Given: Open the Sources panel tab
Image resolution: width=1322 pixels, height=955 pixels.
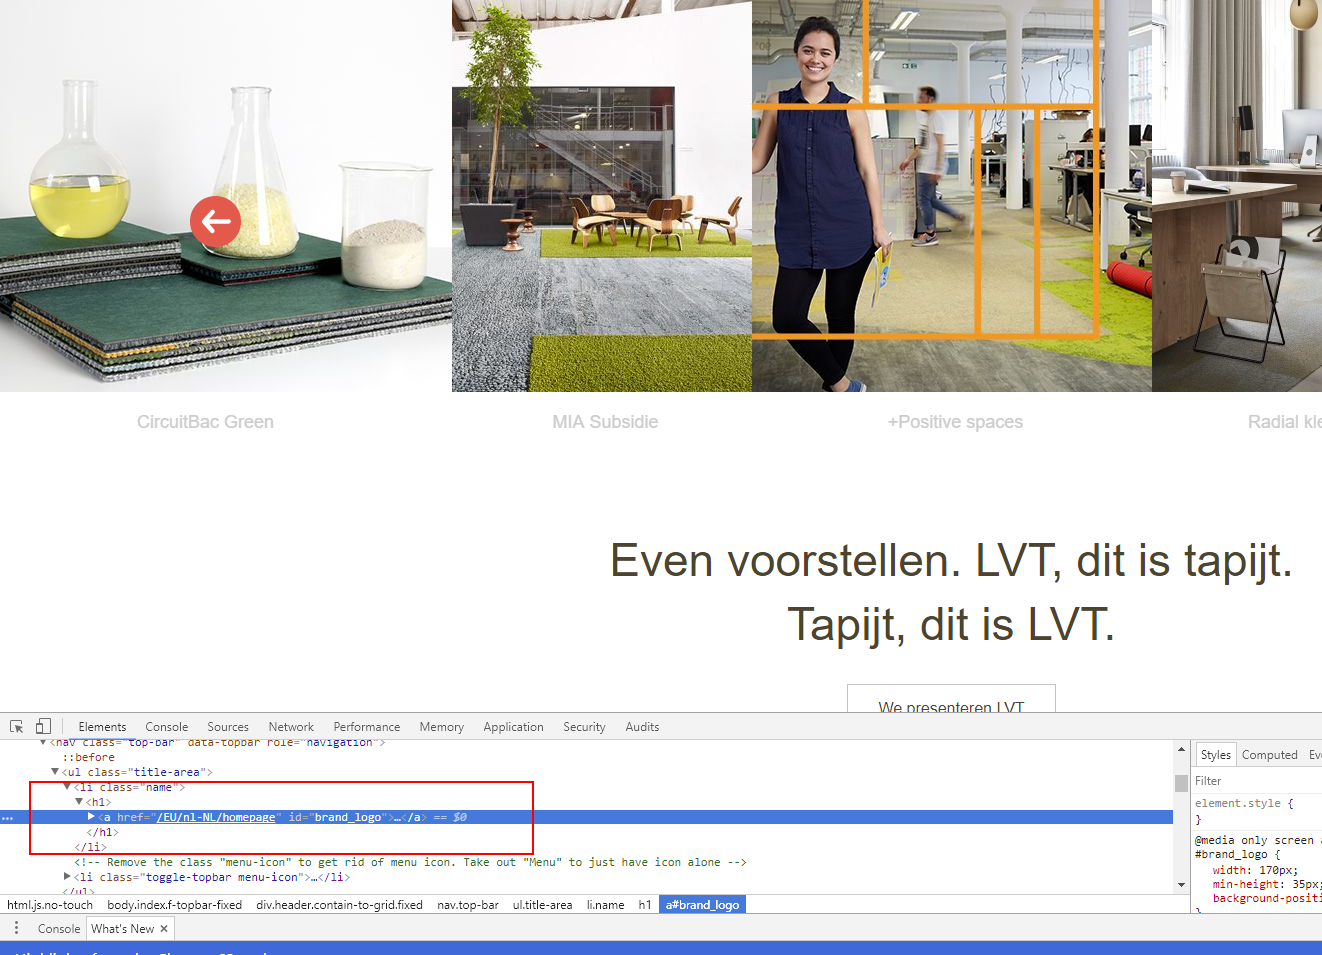Looking at the screenshot, I should (228, 727).
